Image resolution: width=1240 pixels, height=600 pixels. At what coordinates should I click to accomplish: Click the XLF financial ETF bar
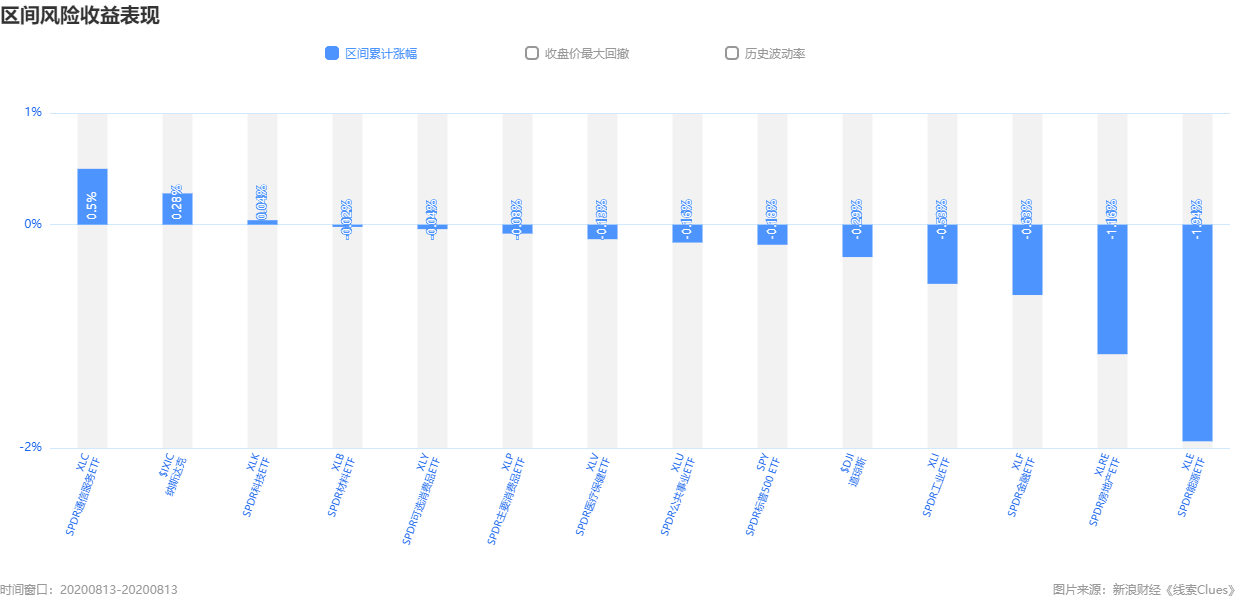(1027, 259)
